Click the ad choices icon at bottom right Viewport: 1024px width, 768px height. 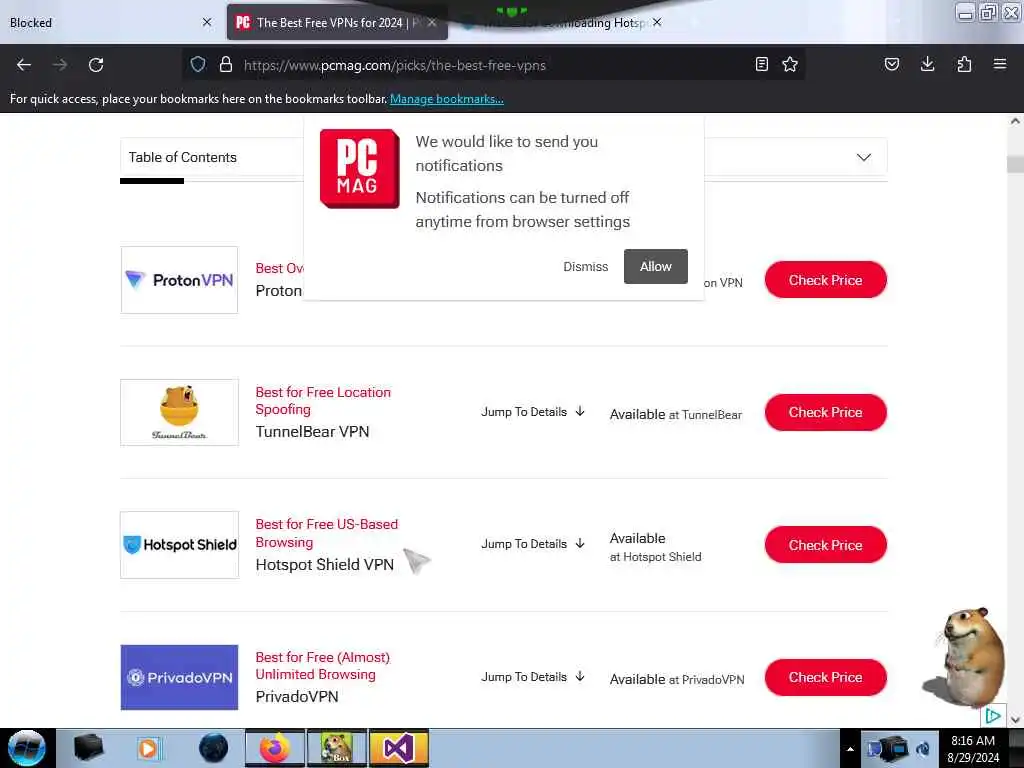tap(993, 716)
